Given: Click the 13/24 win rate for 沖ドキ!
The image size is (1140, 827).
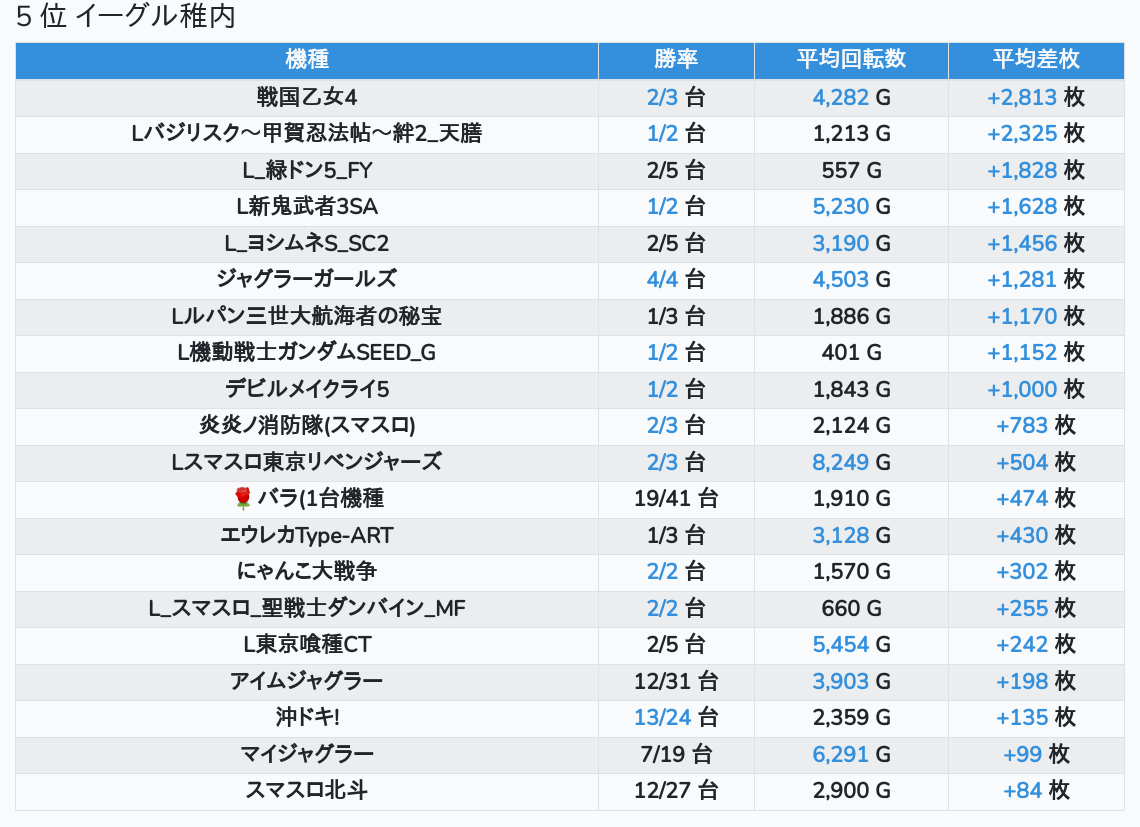Looking at the screenshot, I should [x=662, y=717].
